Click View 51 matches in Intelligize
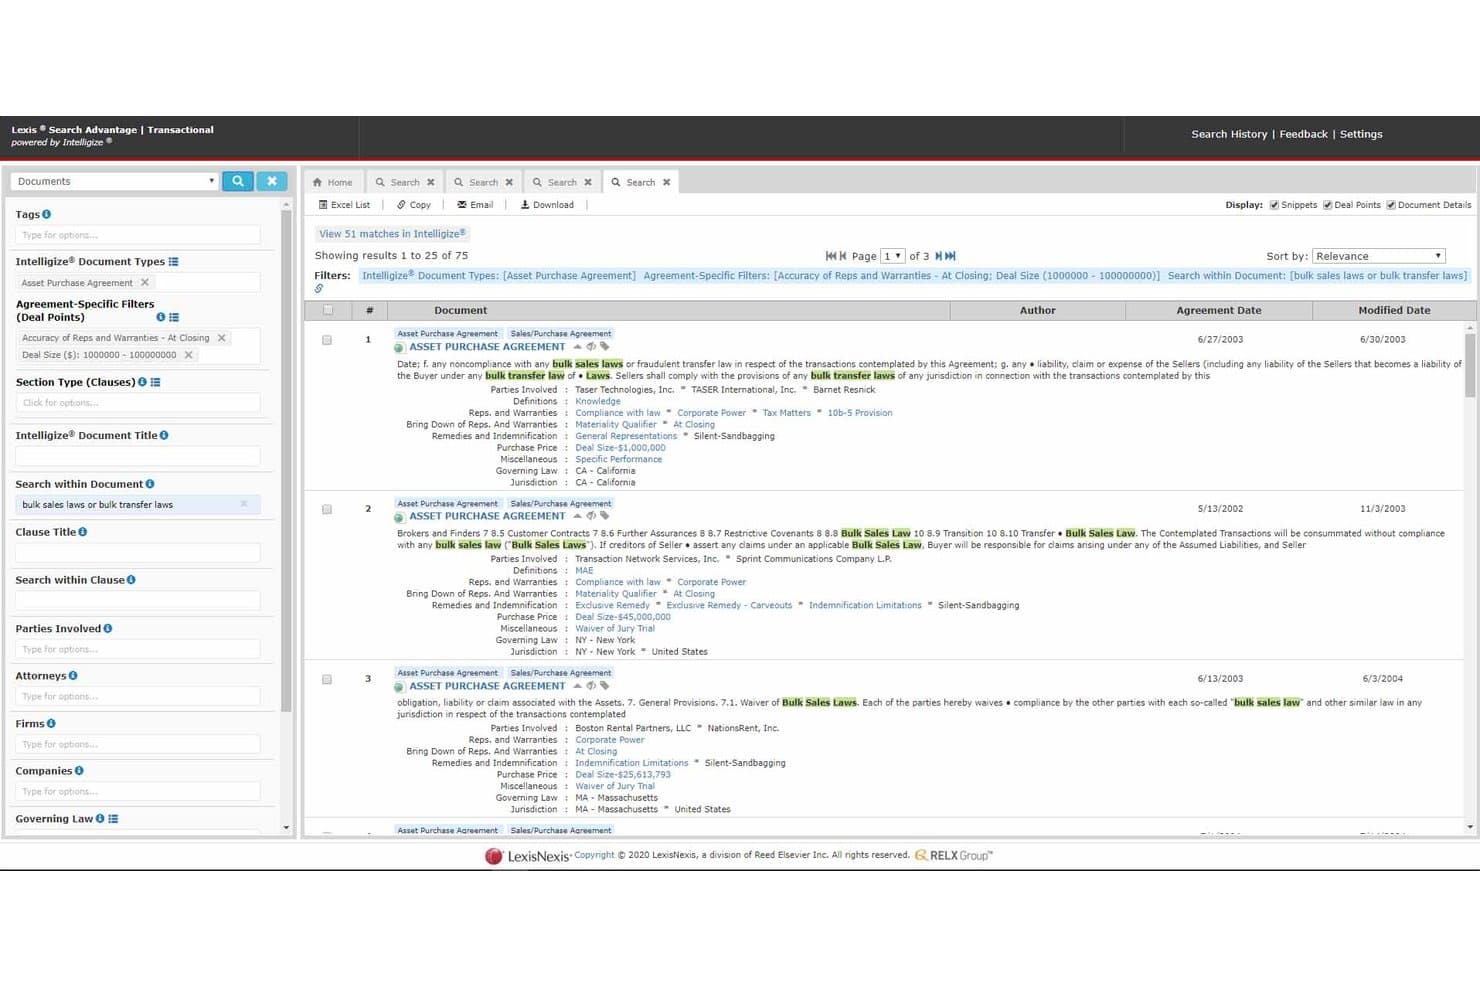 click(392, 234)
